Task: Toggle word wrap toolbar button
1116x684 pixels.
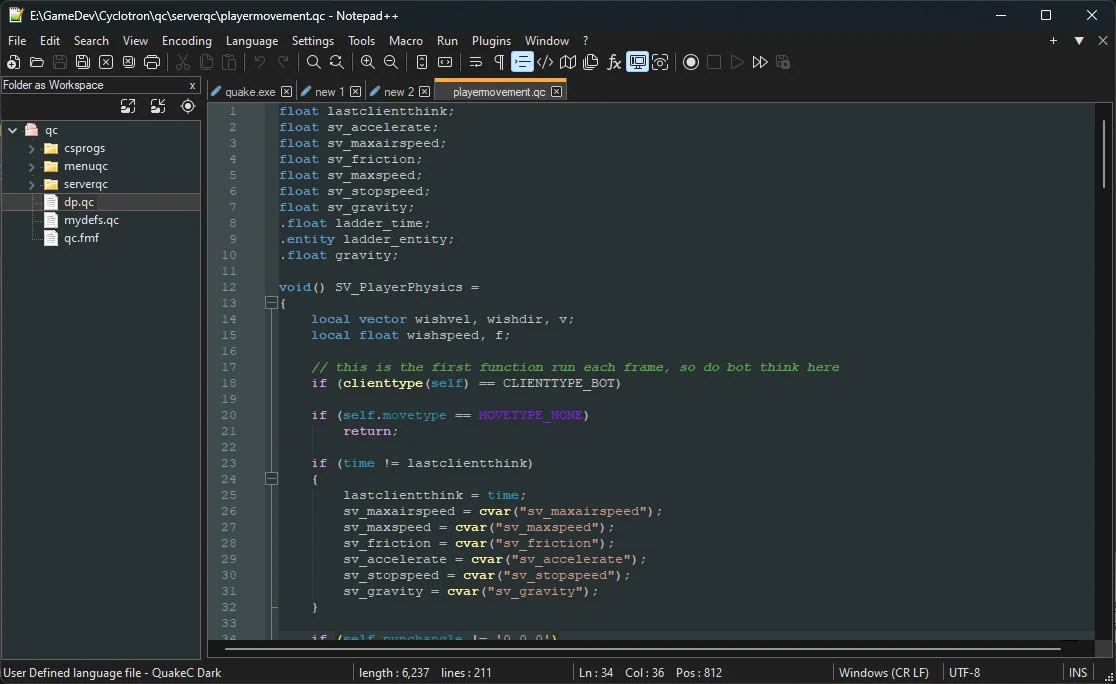Action: (x=475, y=63)
